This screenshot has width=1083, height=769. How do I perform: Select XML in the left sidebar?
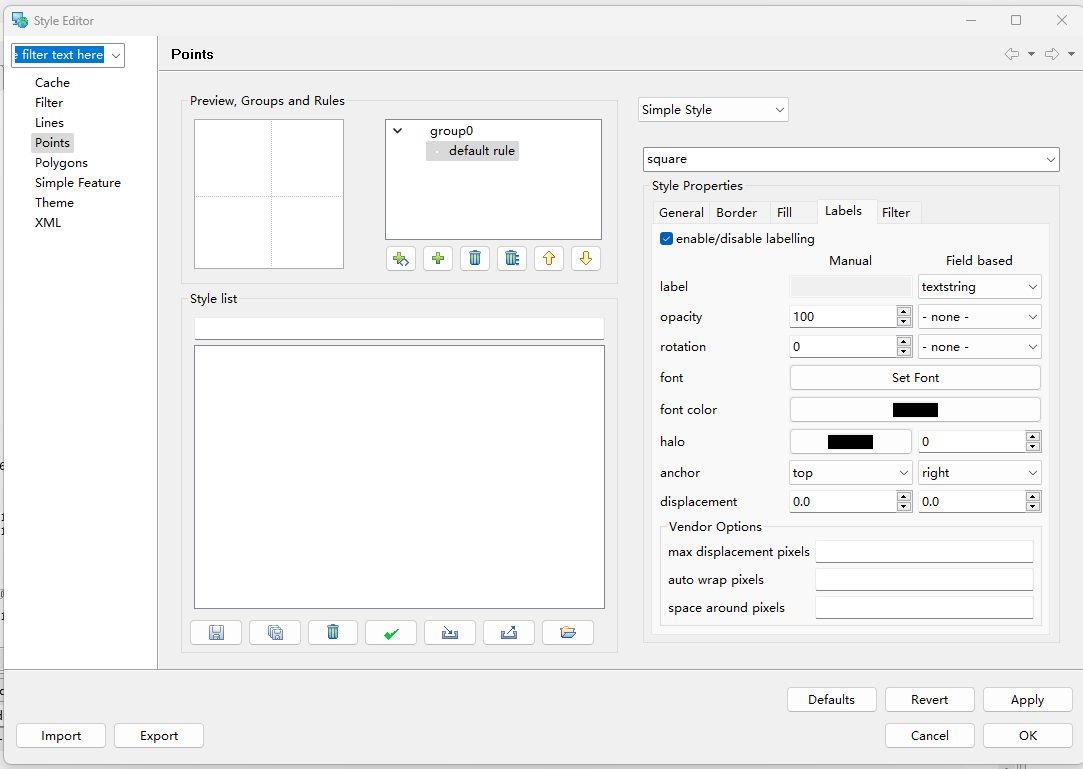point(48,223)
